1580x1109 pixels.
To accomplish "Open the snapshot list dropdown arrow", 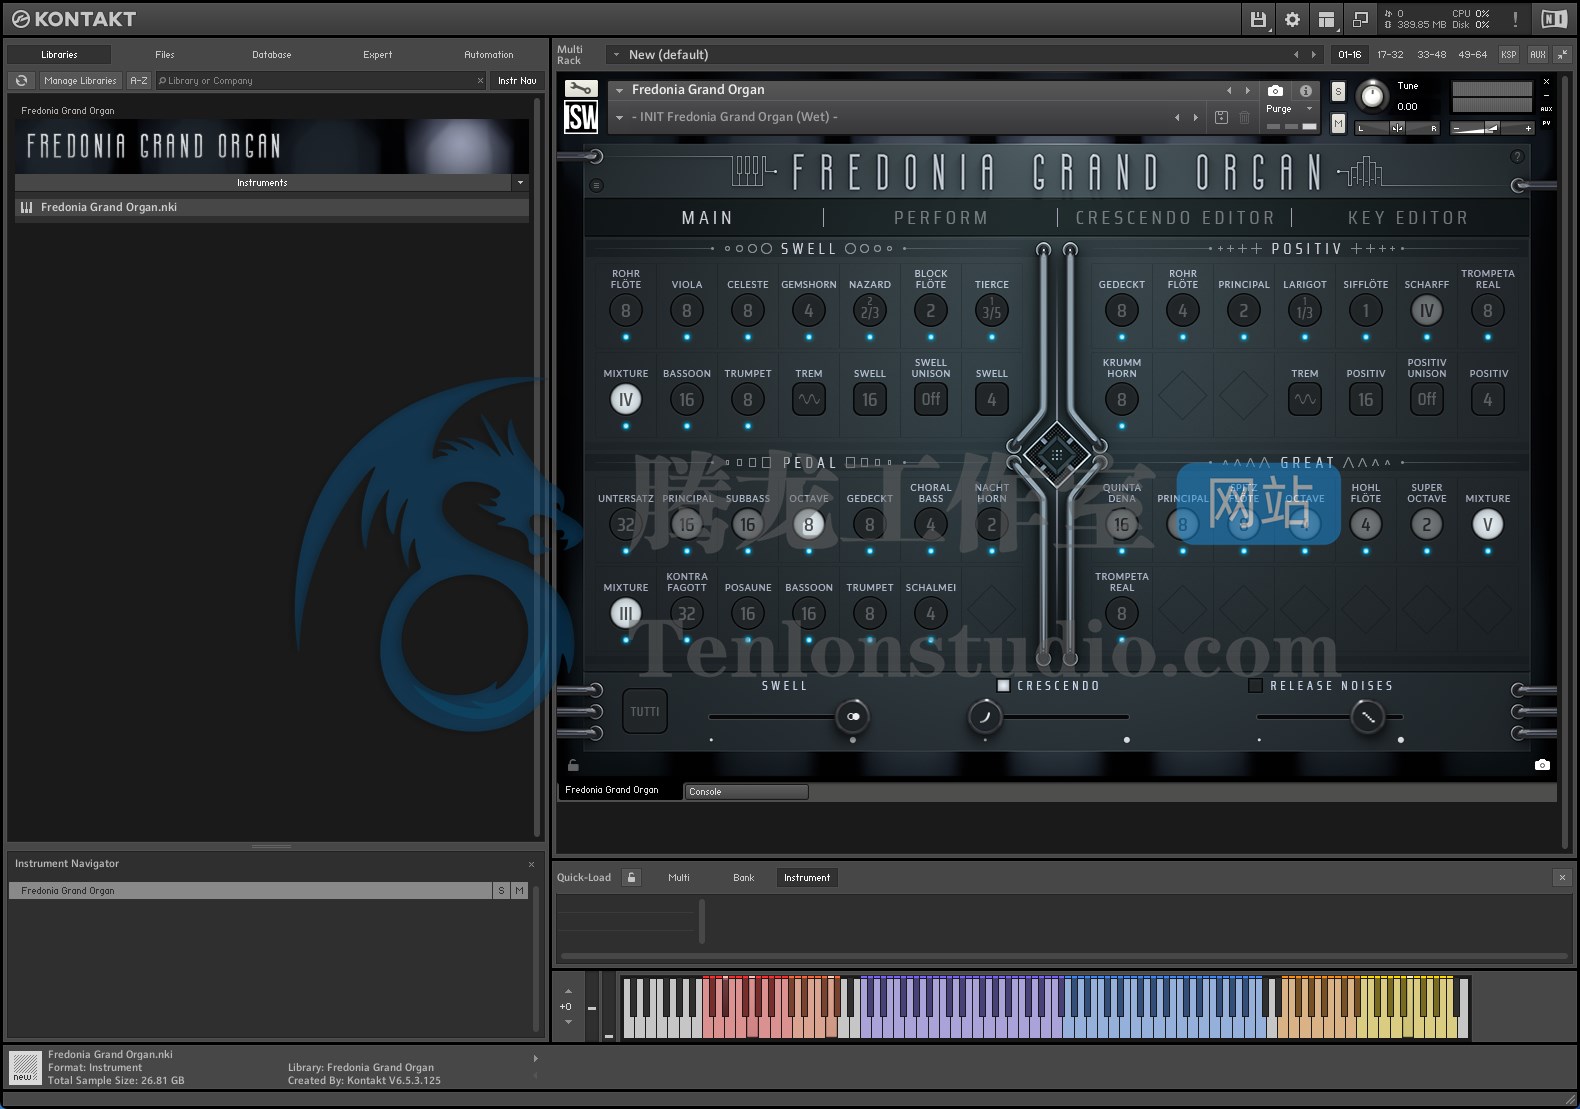I will [620, 117].
